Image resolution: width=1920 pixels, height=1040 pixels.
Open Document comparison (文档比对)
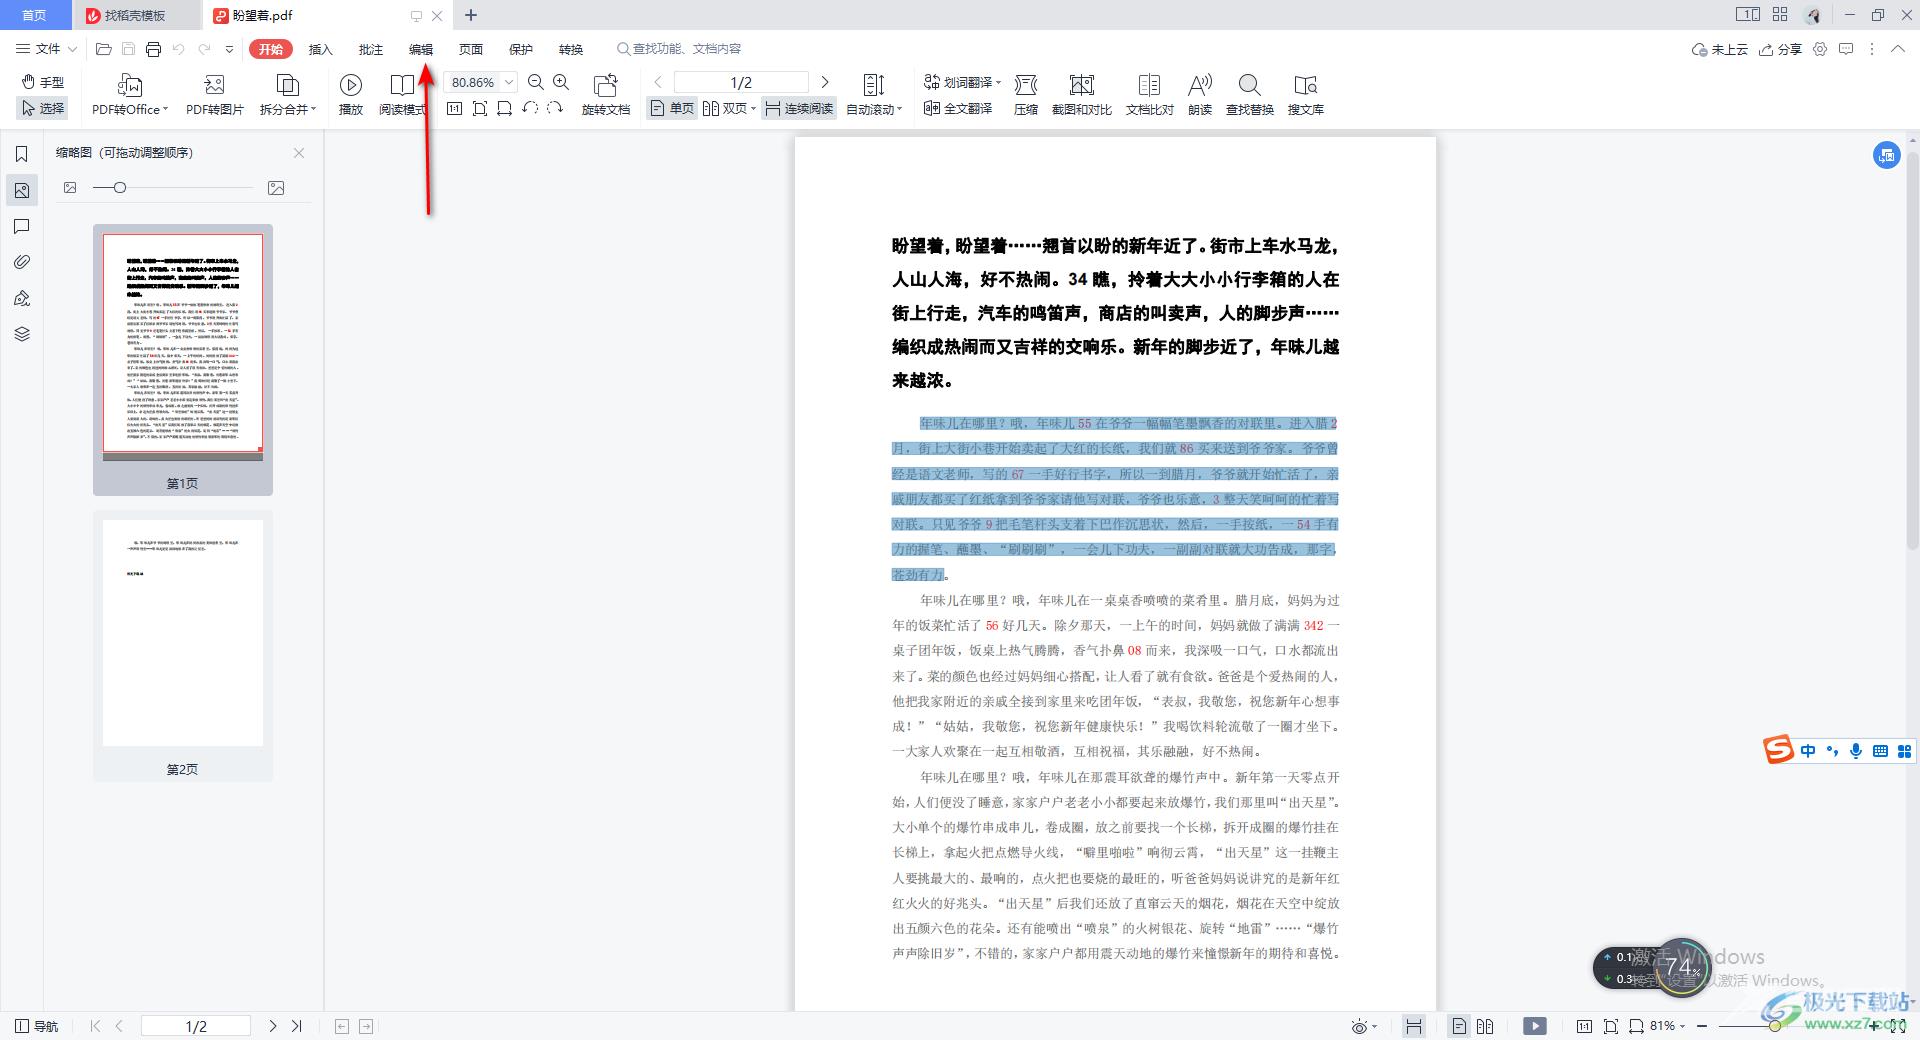pos(1149,95)
